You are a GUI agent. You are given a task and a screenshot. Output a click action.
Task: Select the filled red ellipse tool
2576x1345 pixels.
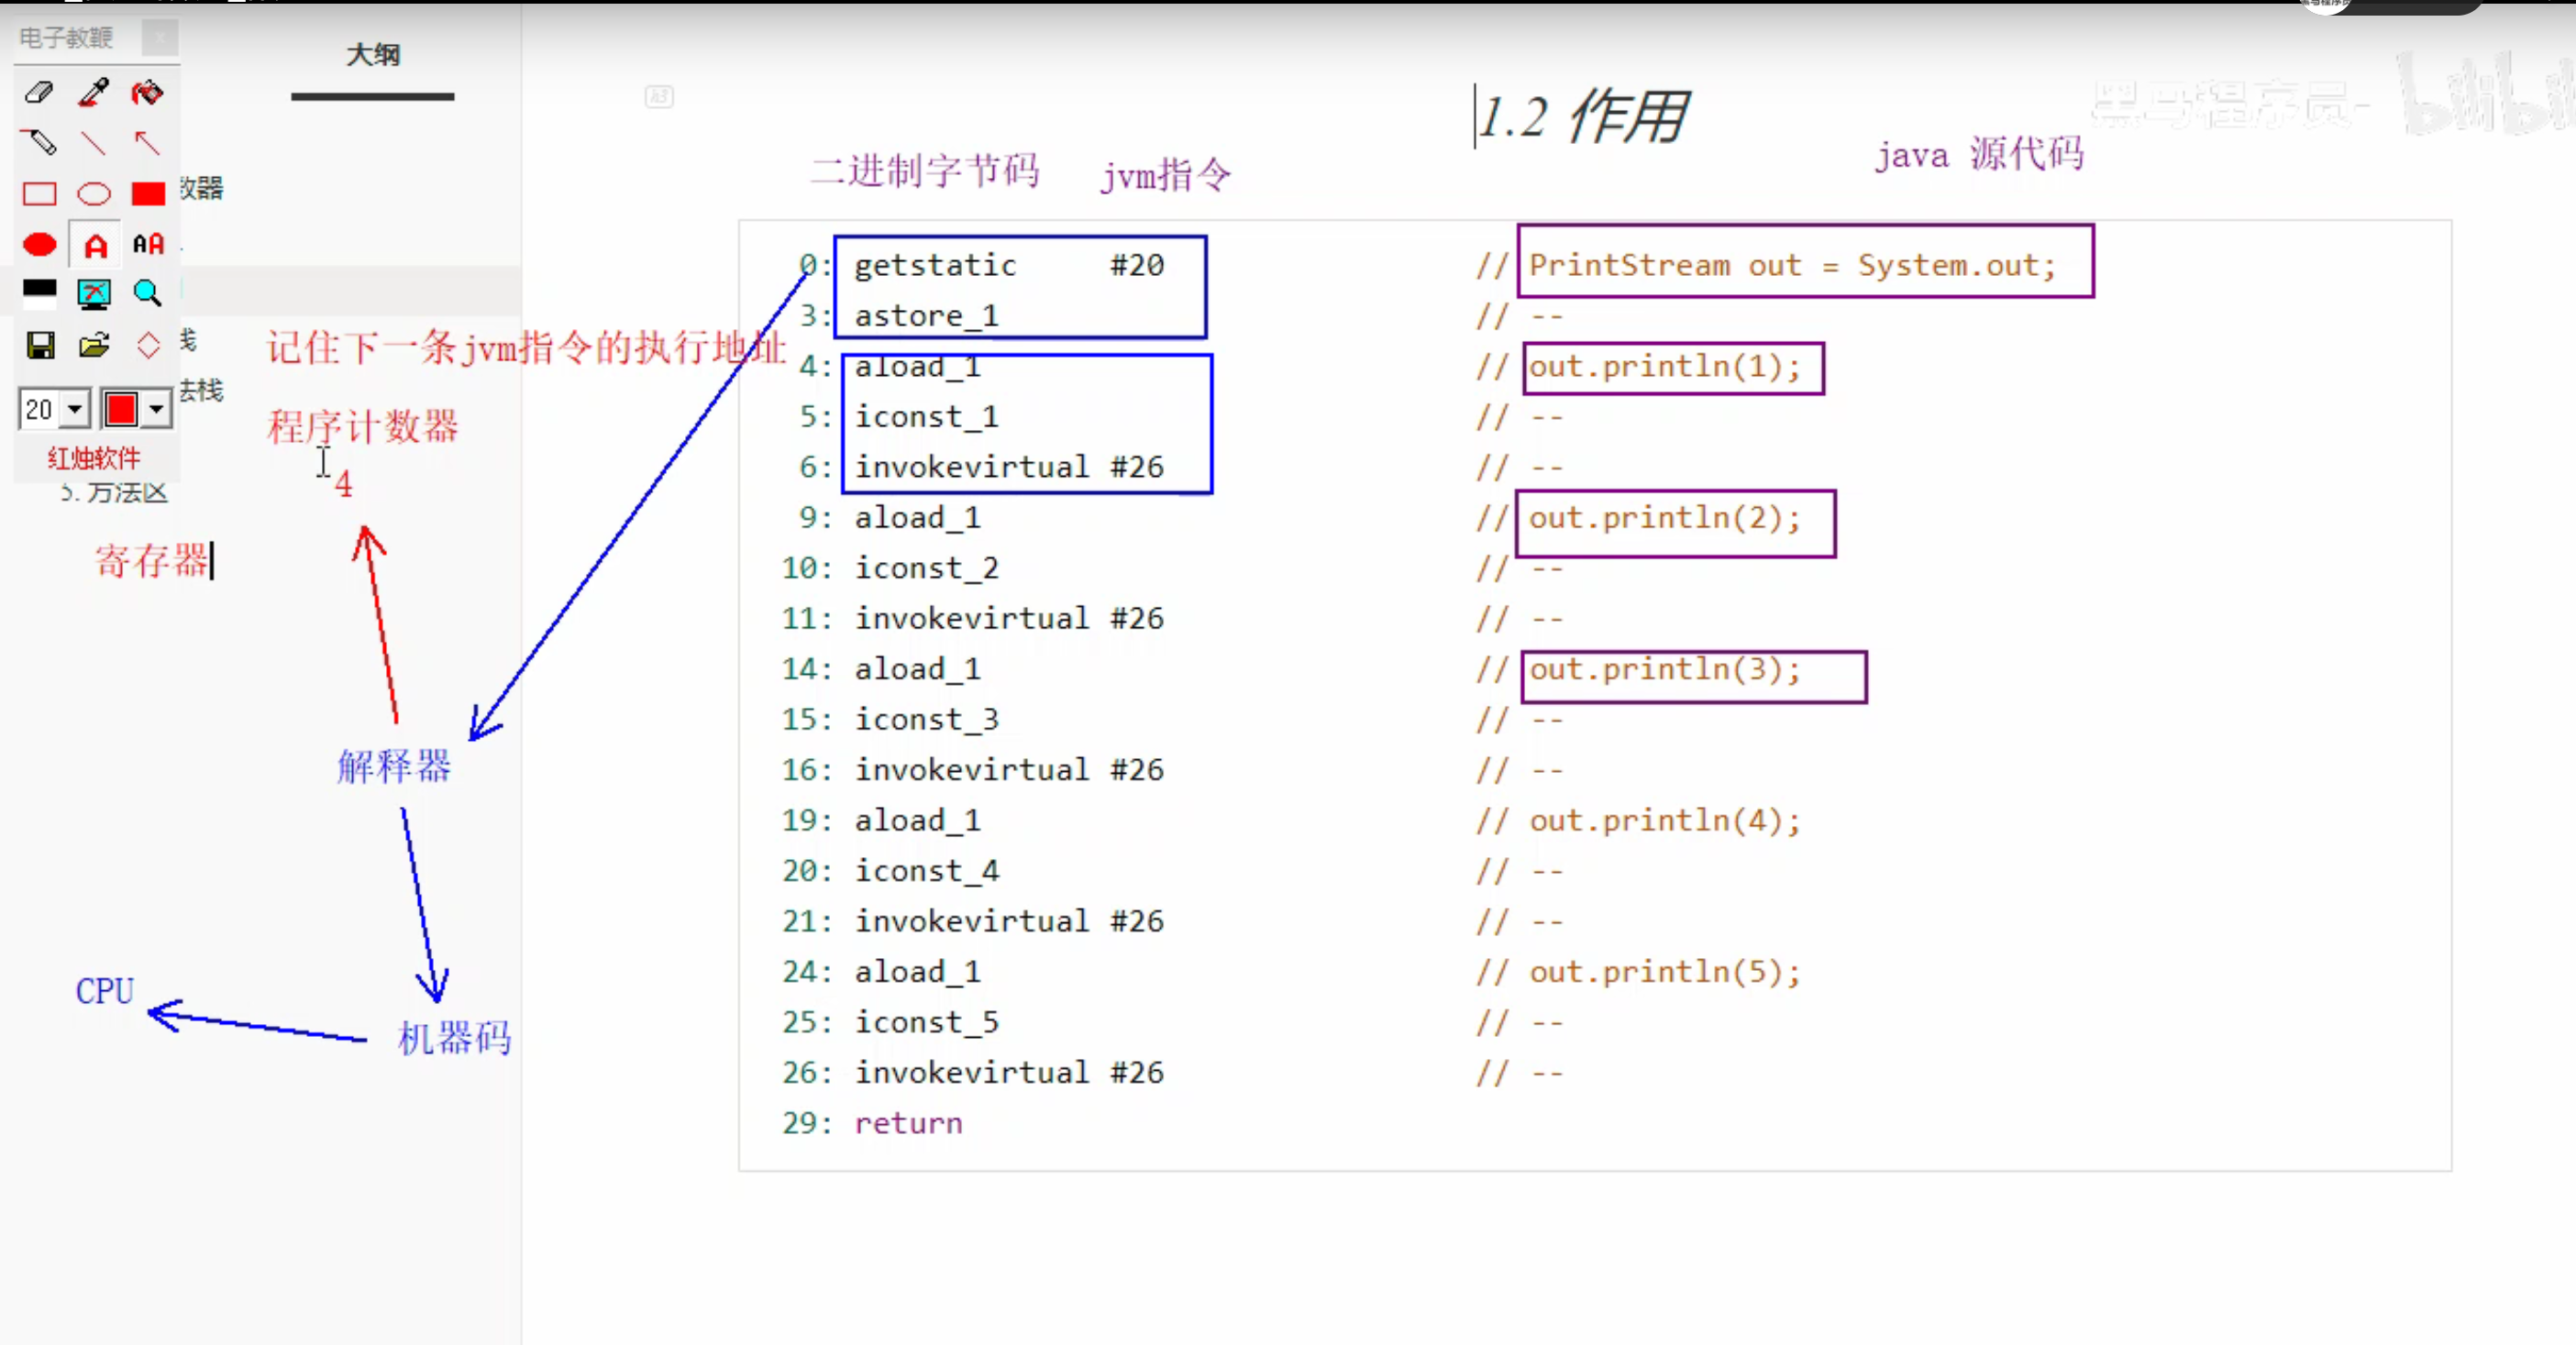coord(39,244)
